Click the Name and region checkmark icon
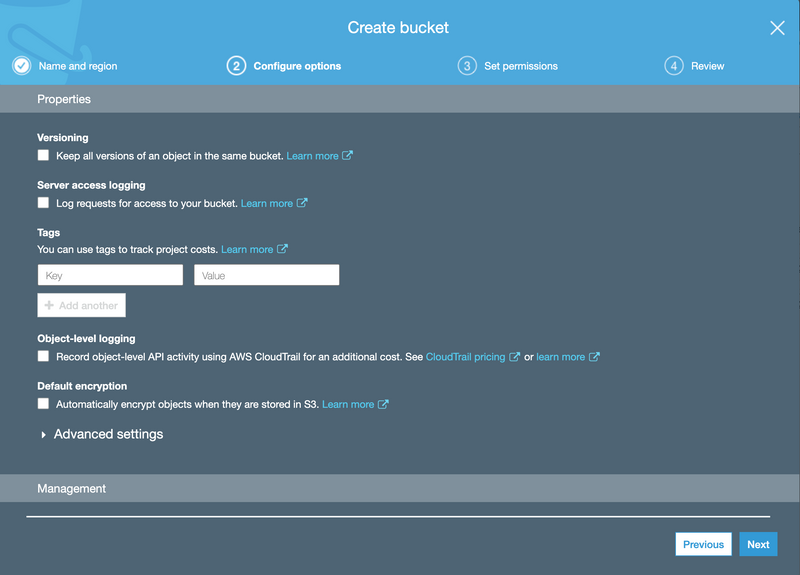Viewport: 800px width, 575px height. pyautogui.click(x=21, y=66)
